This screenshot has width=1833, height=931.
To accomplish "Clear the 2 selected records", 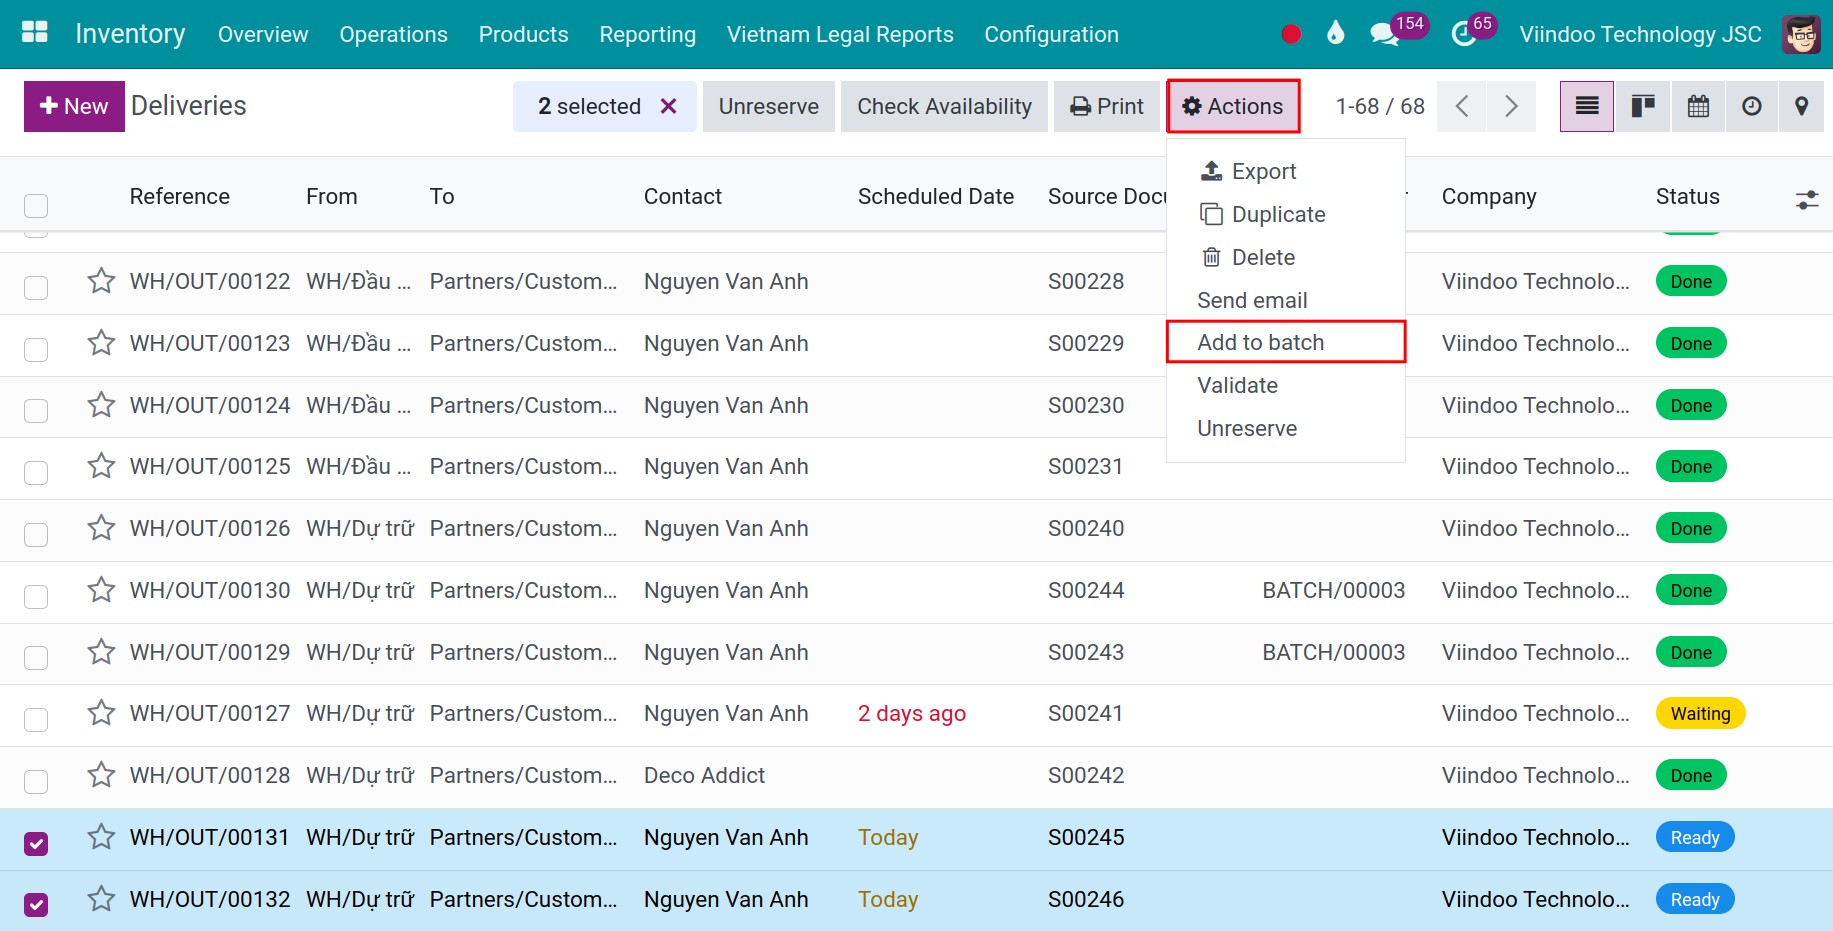I will pos(669,106).
